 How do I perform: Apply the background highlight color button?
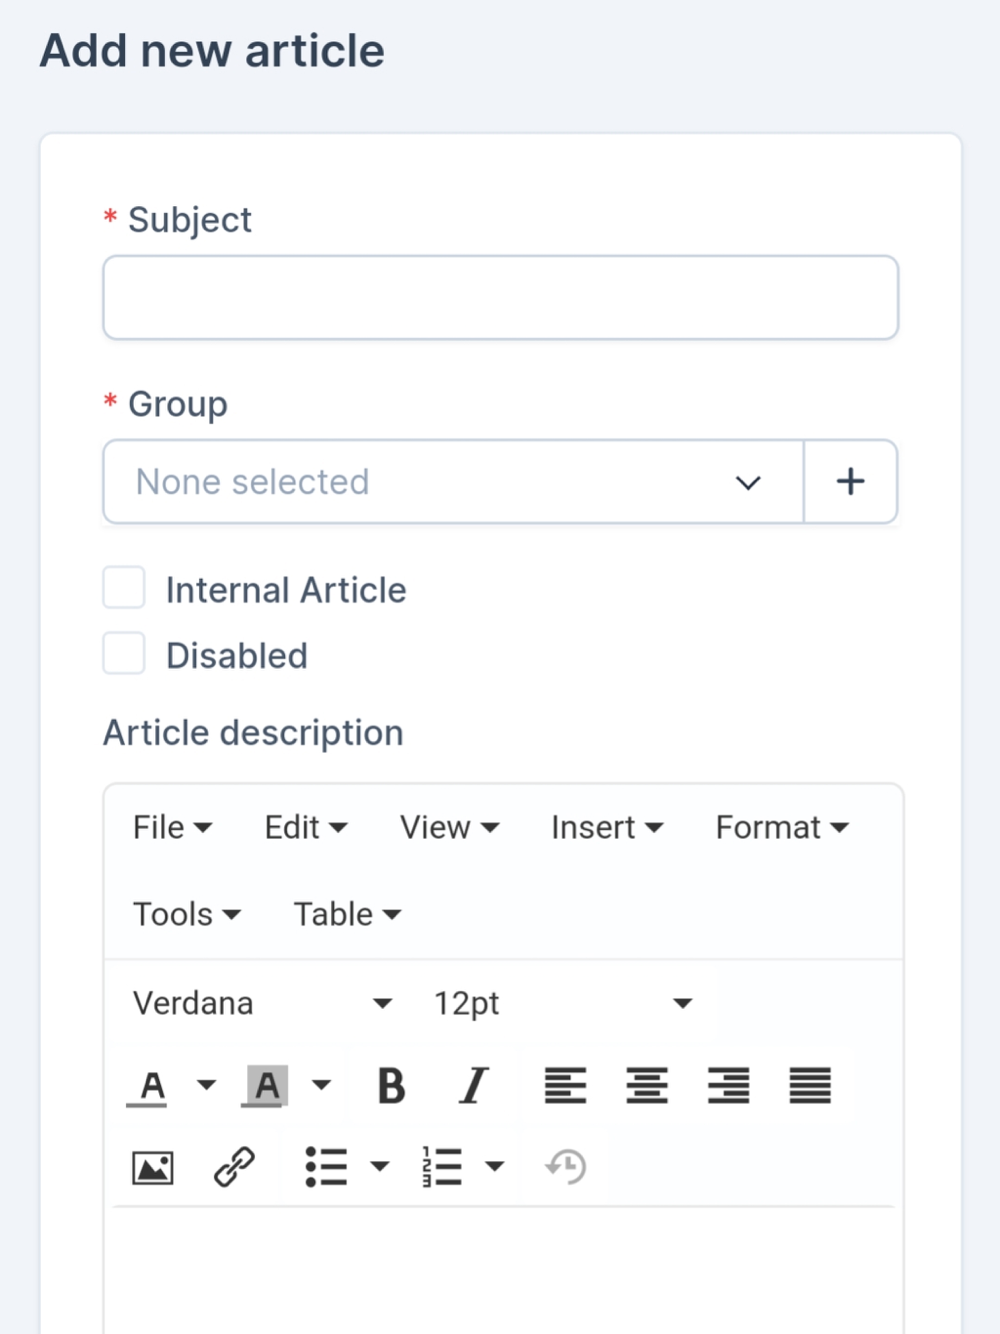266,1085
